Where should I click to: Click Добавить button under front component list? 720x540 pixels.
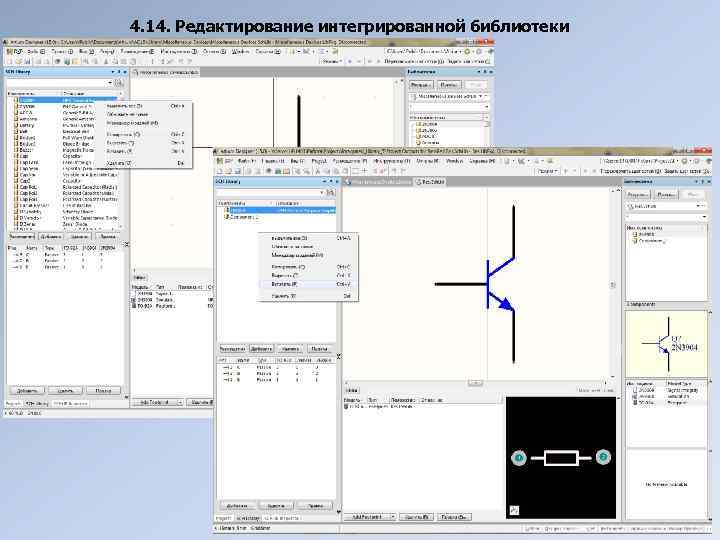pyautogui.click(x=261, y=349)
